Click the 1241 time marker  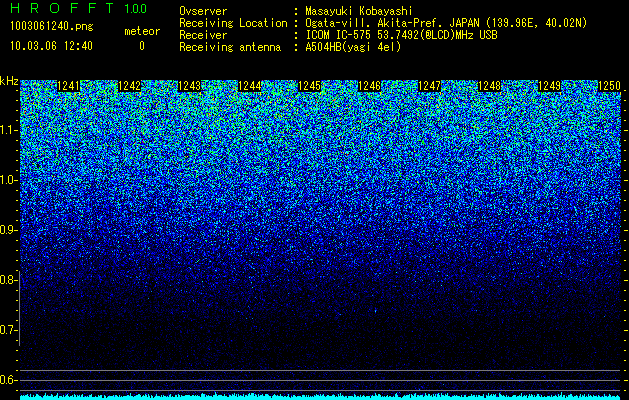(x=69, y=86)
